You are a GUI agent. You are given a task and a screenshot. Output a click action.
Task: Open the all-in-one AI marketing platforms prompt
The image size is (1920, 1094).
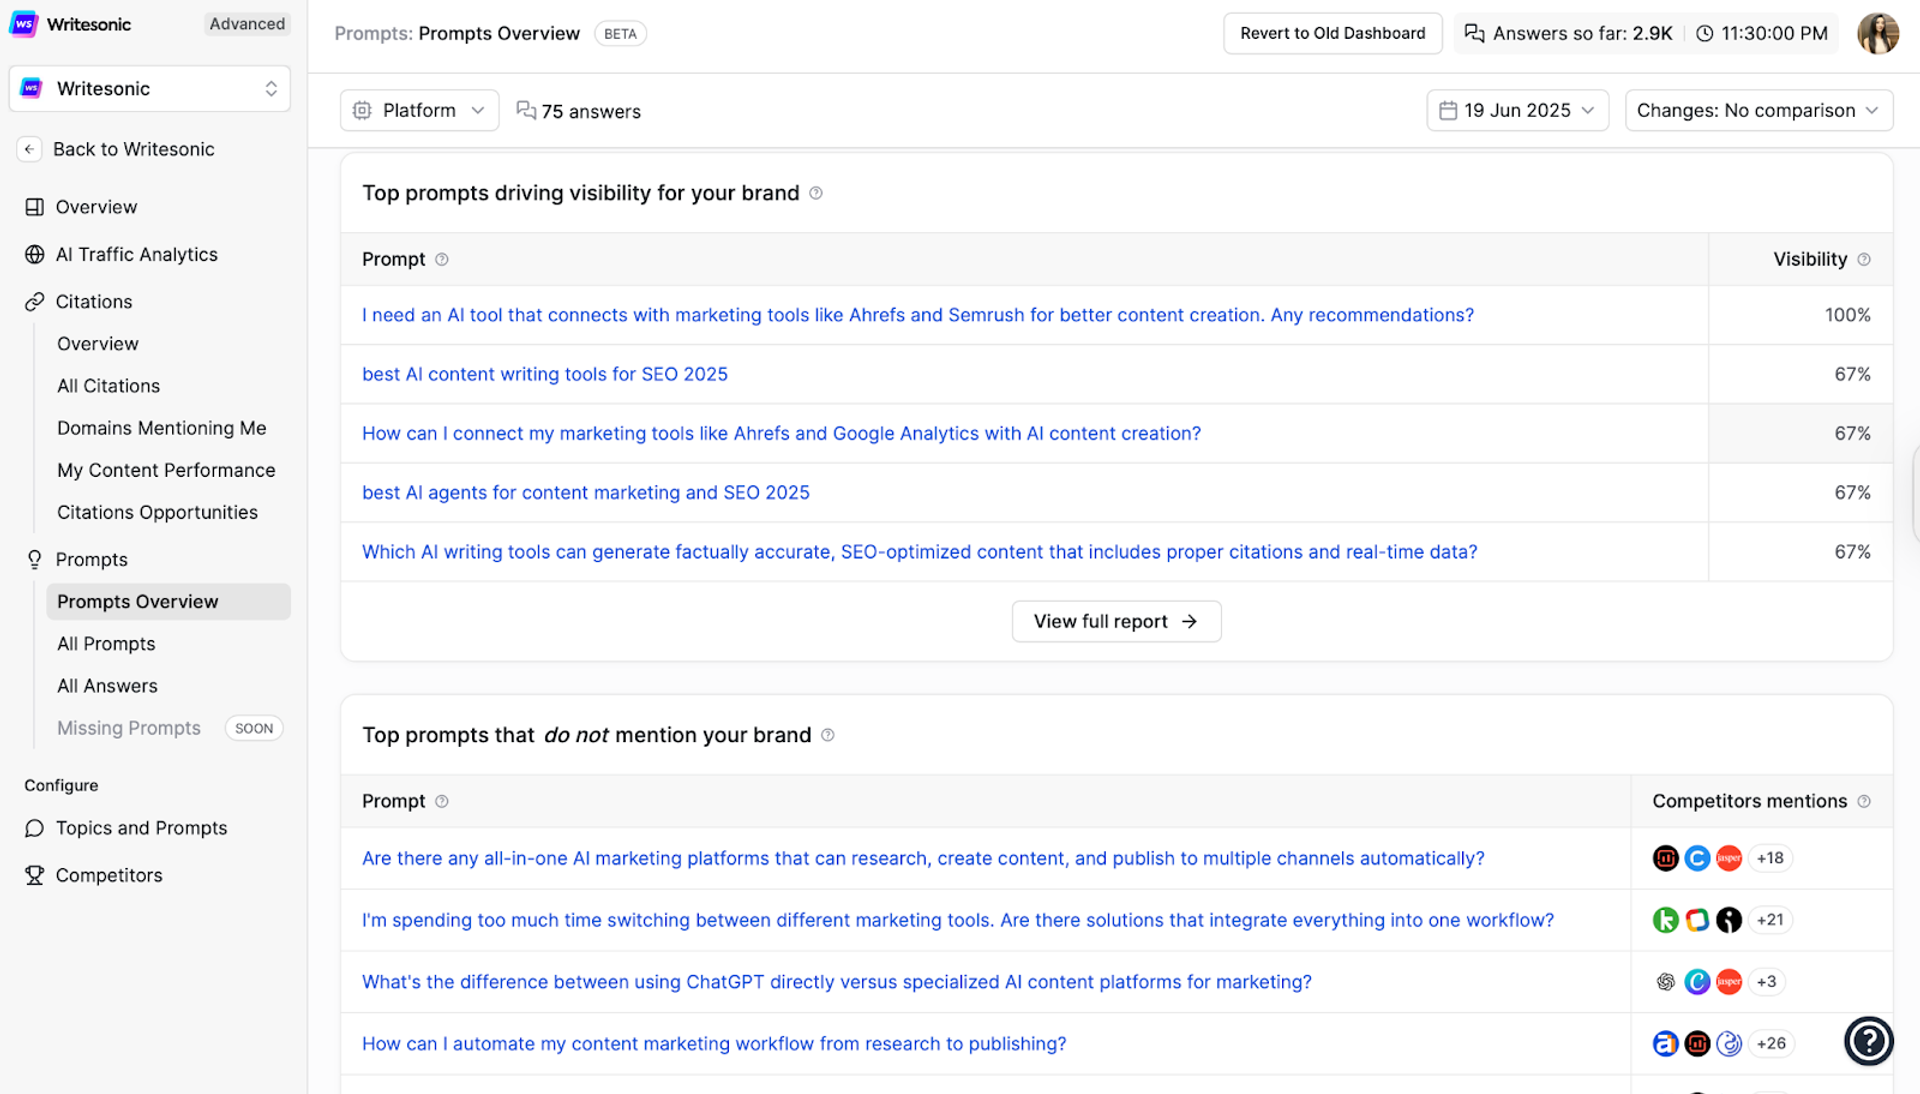coord(922,858)
